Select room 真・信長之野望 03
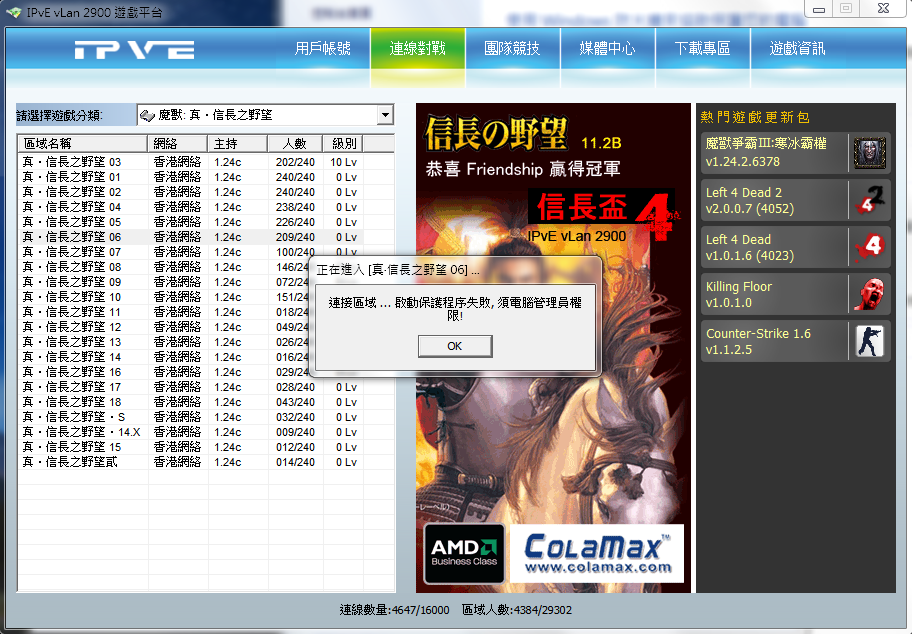The width and height of the screenshot is (912, 634). (192, 162)
